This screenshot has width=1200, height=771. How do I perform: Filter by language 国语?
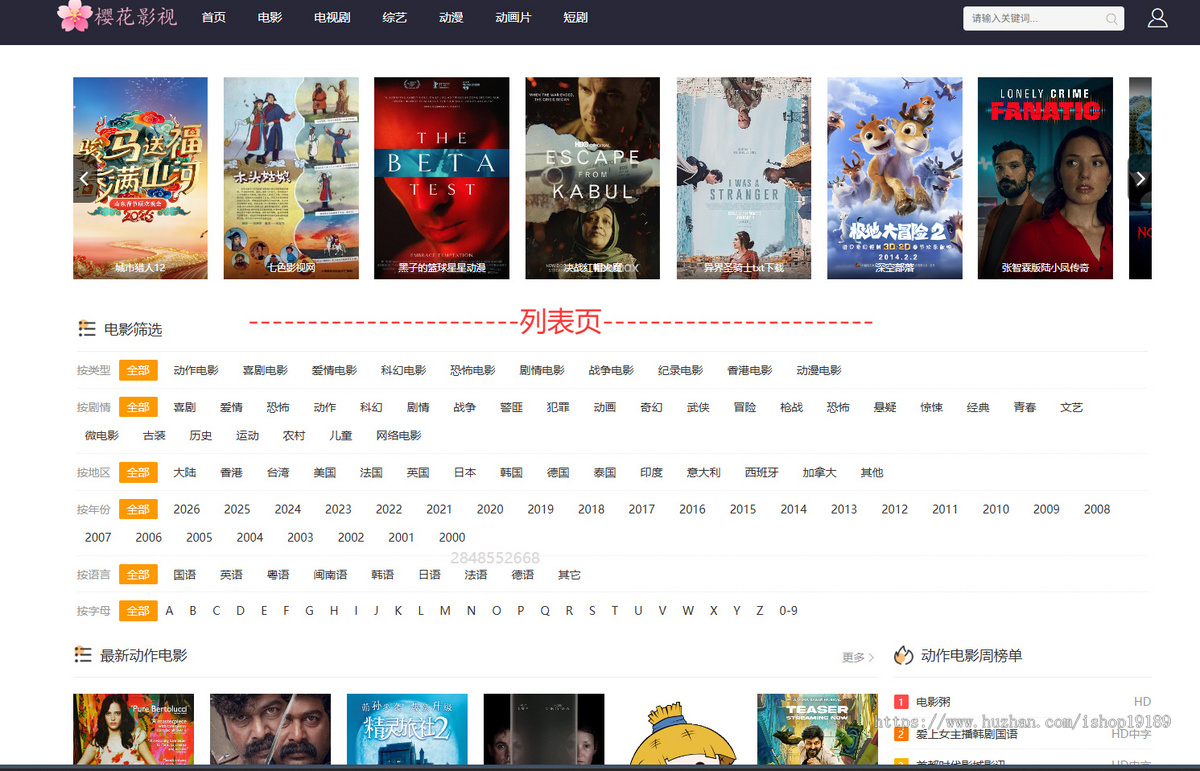(184, 574)
